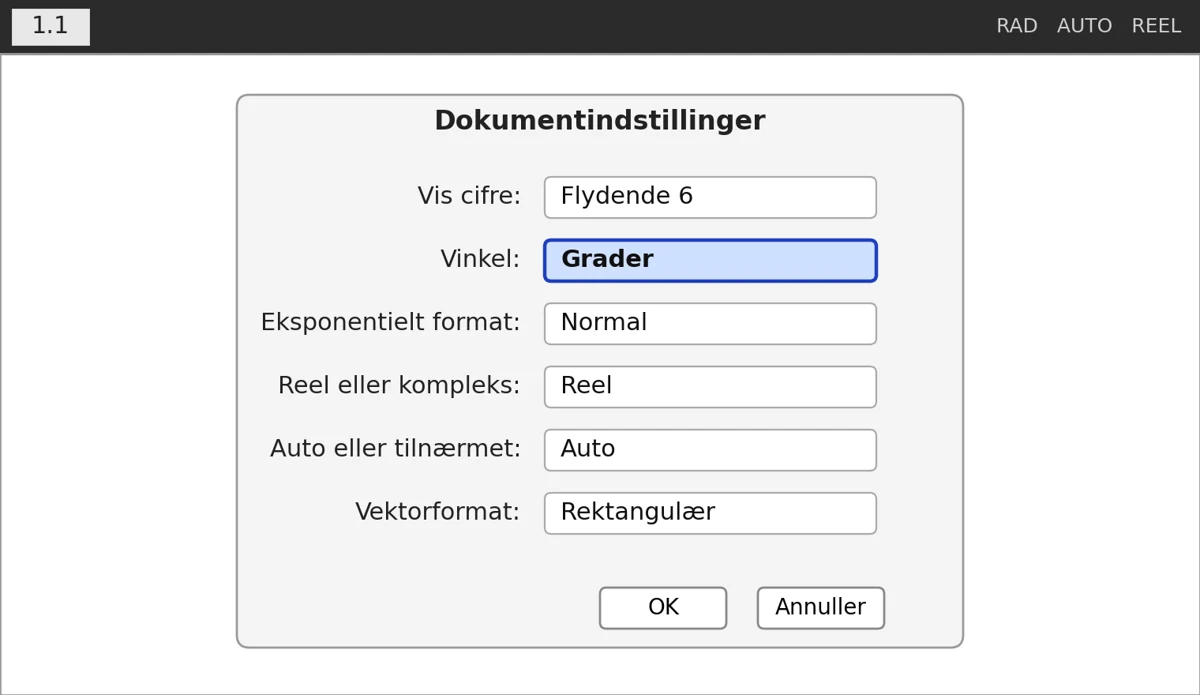The width and height of the screenshot is (1200, 695).
Task: Open the Reel eller kompleks dropdown
Action: coord(710,386)
